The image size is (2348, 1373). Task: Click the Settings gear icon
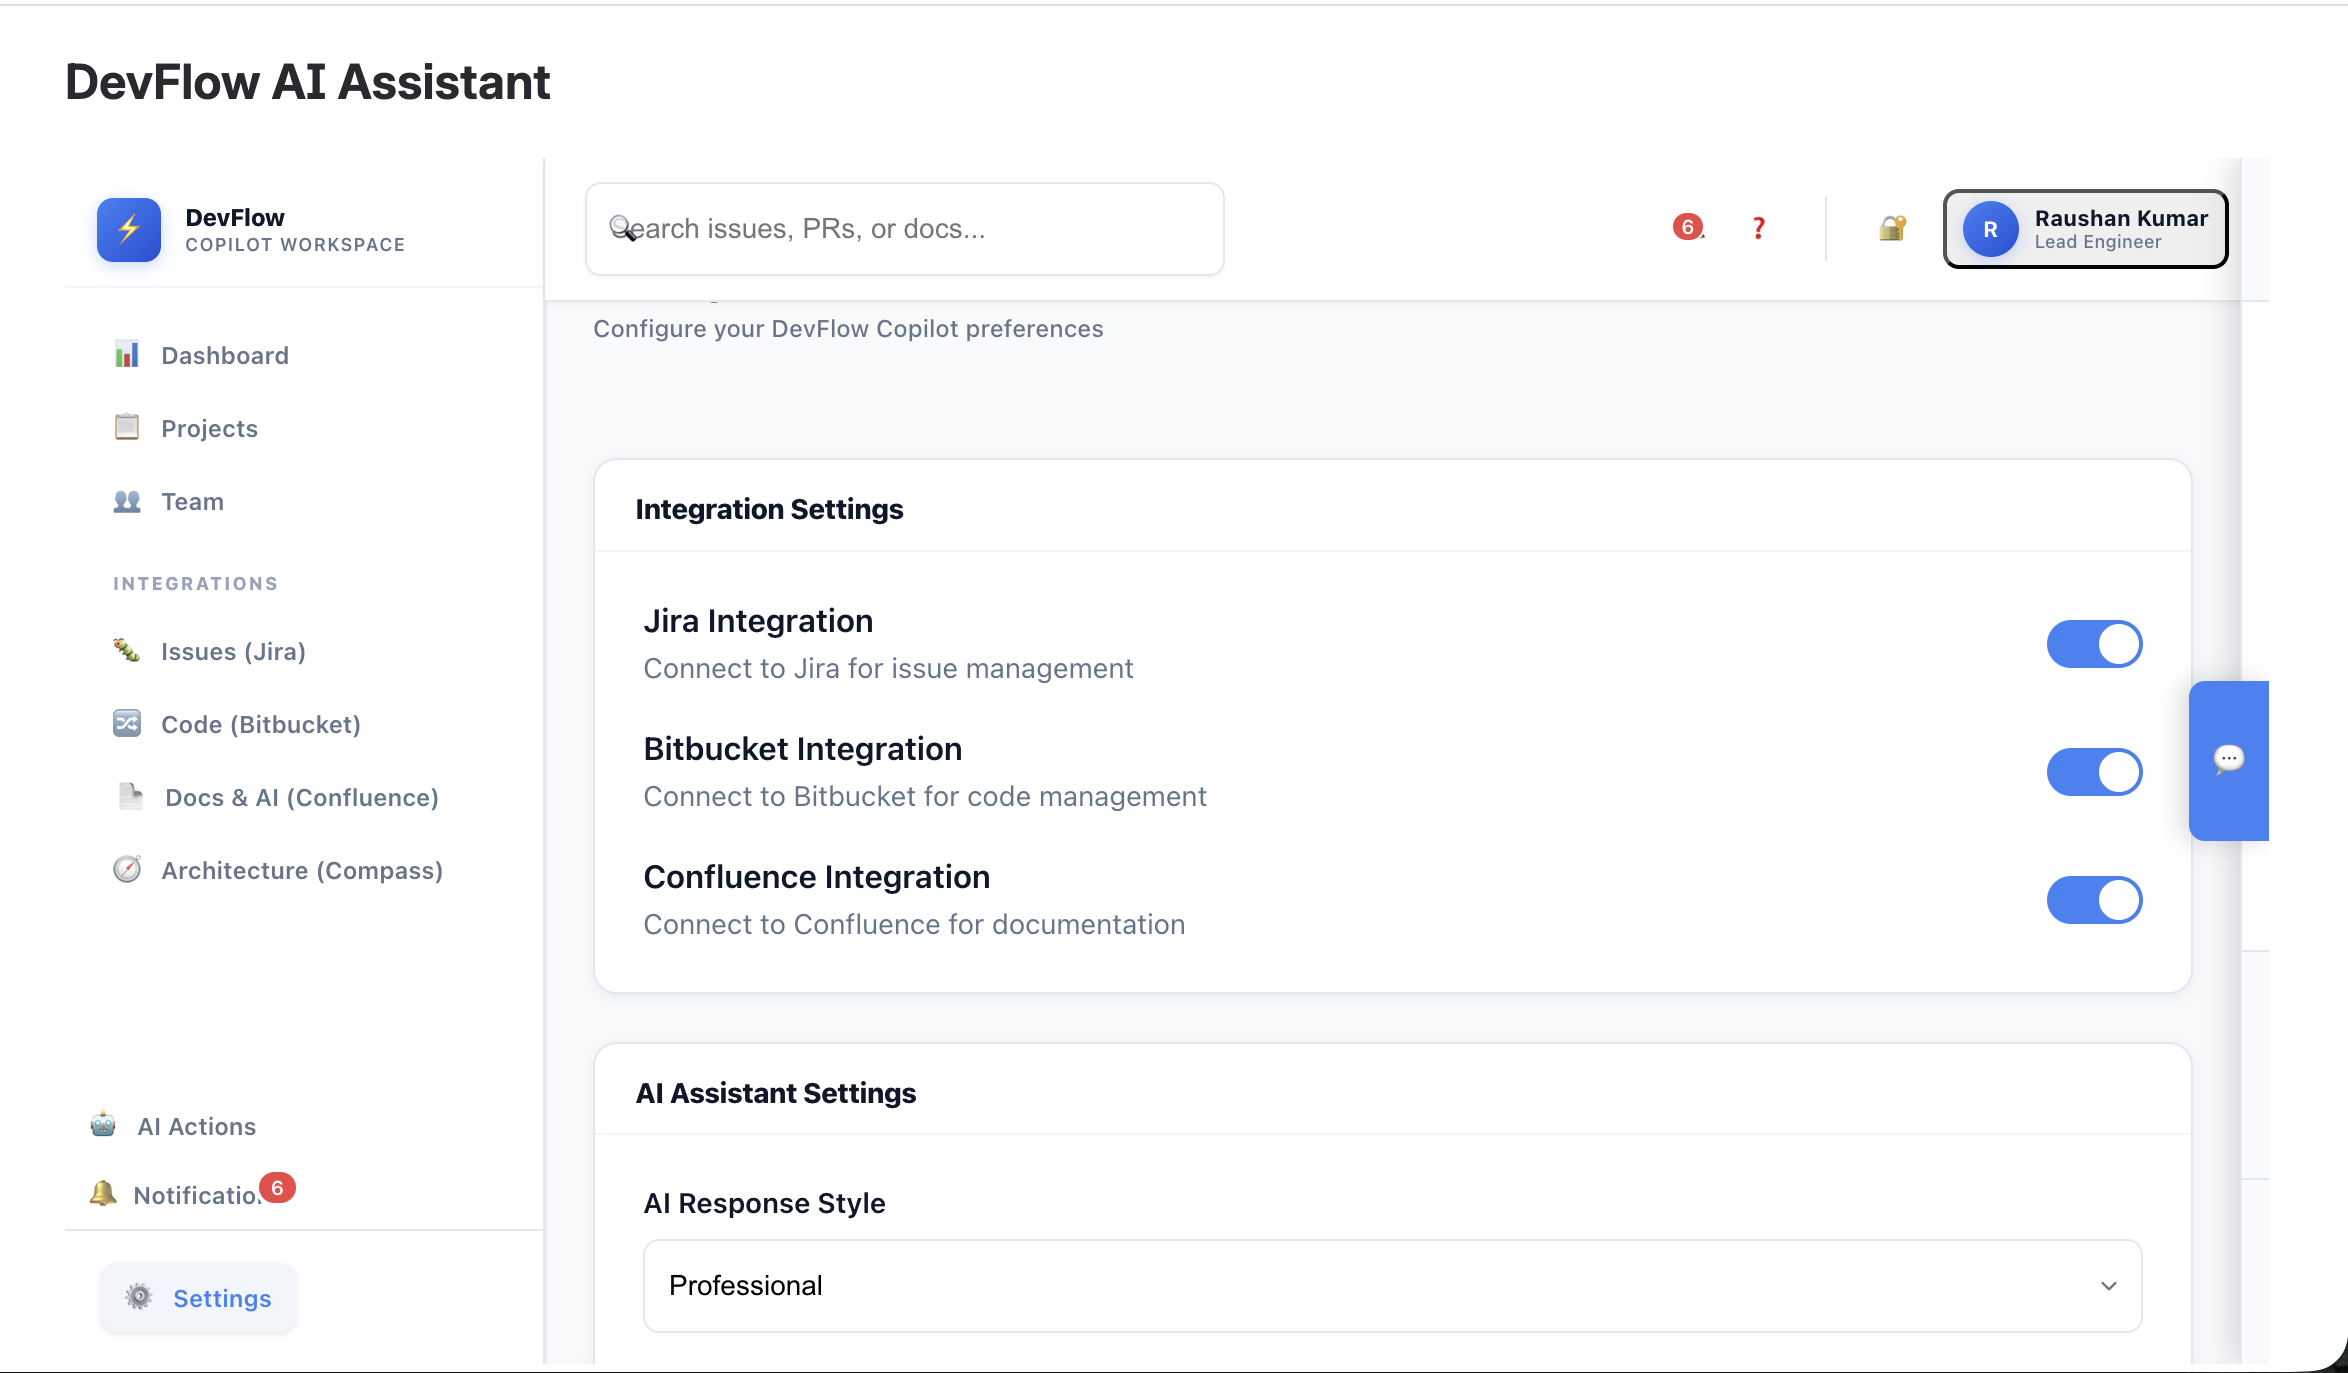[139, 1297]
